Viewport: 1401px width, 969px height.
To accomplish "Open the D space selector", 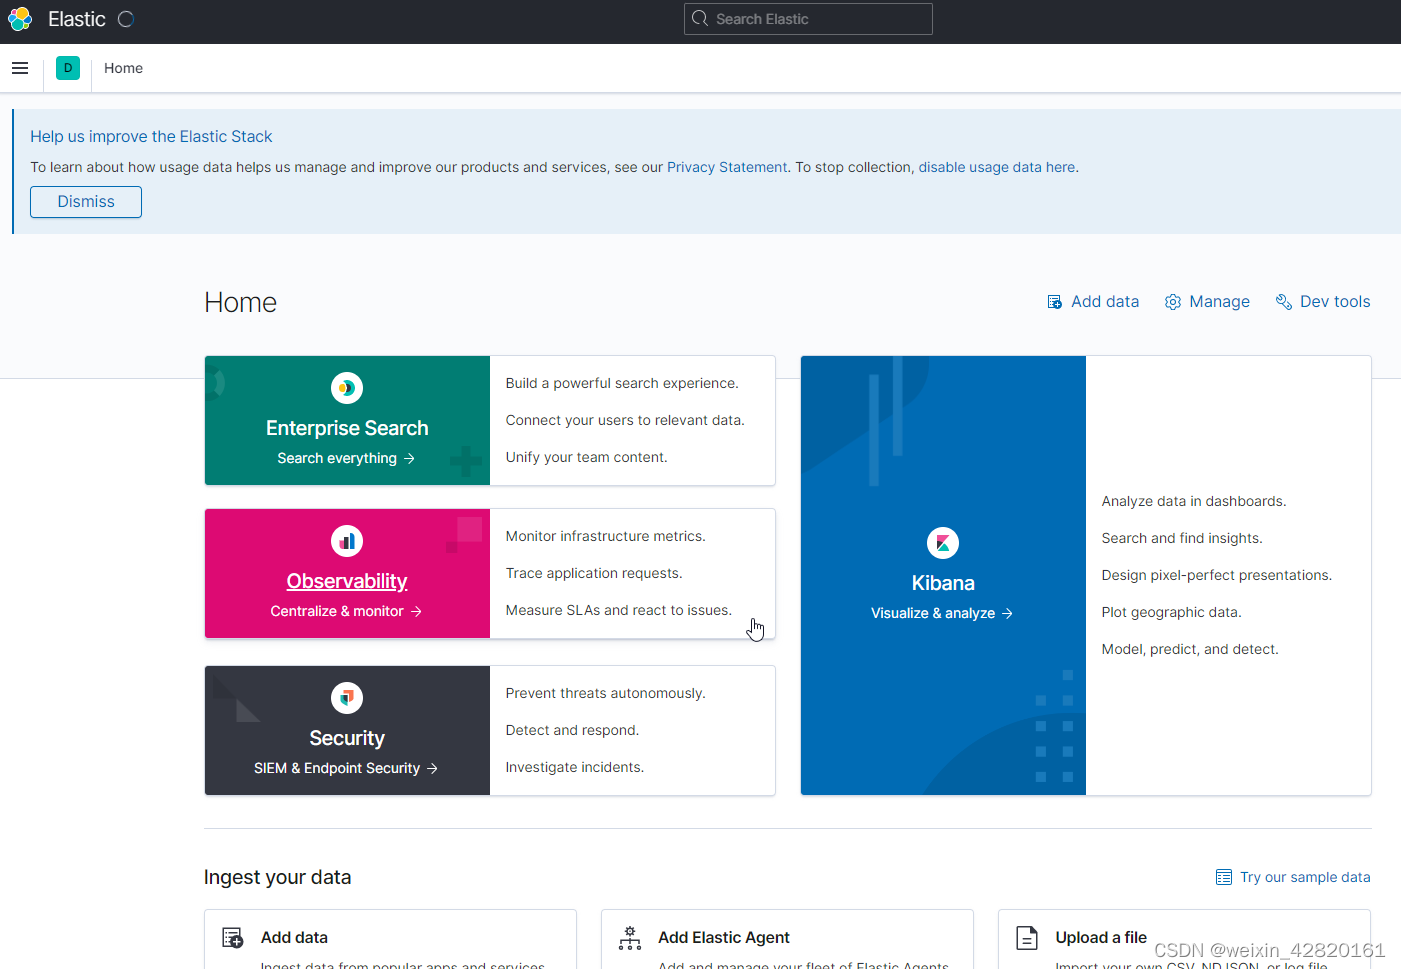I will pyautogui.click(x=67, y=67).
